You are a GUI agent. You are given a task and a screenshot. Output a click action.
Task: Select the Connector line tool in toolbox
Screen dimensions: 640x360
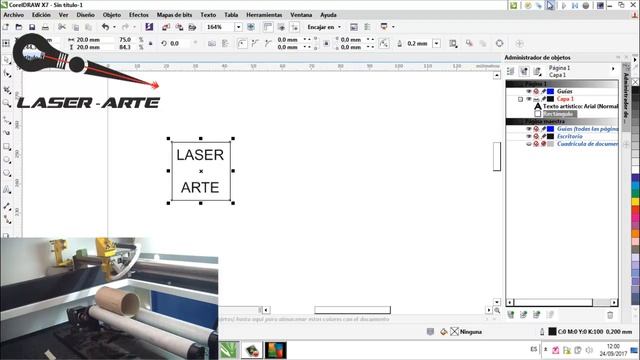pos(7,219)
